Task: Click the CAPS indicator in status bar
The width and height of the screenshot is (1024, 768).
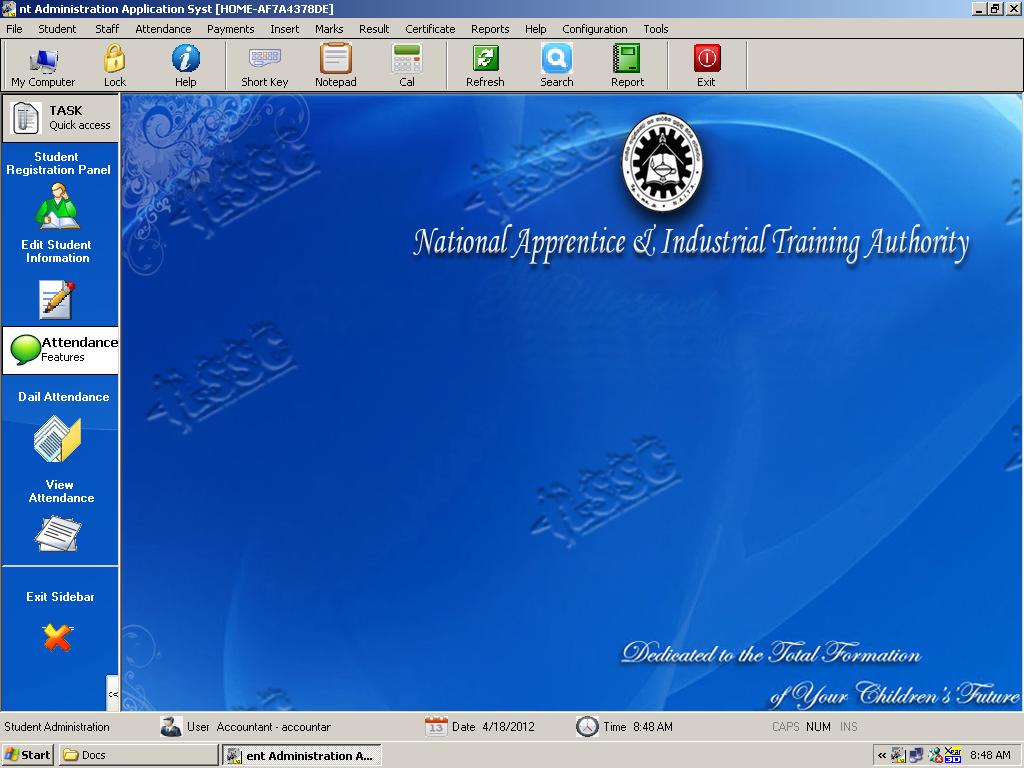Action: tap(786, 726)
